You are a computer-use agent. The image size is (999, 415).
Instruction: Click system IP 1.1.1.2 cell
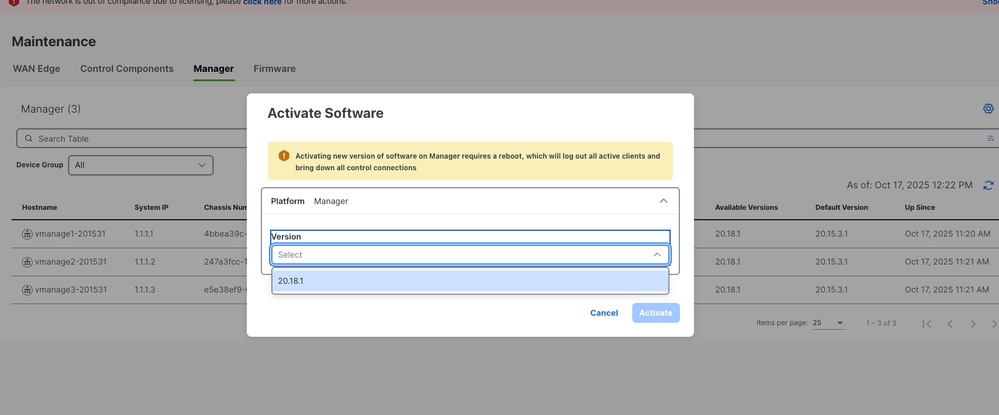pyautogui.click(x=145, y=262)
